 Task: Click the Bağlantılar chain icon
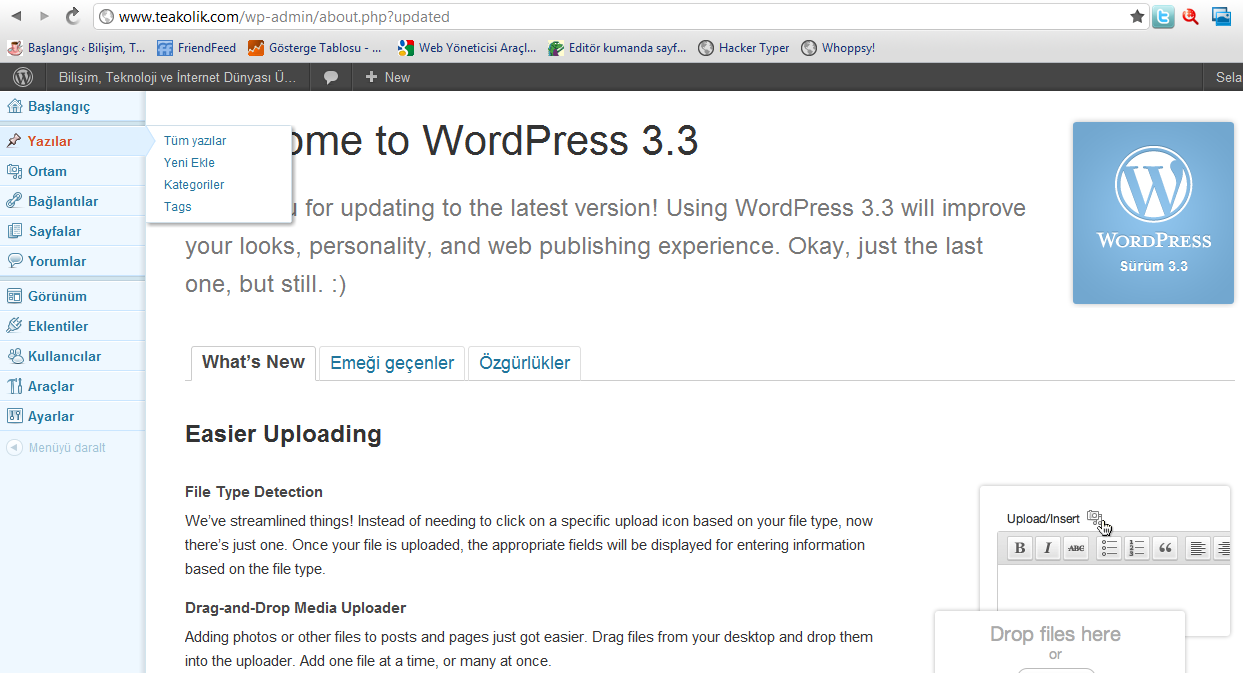(14, 201)
